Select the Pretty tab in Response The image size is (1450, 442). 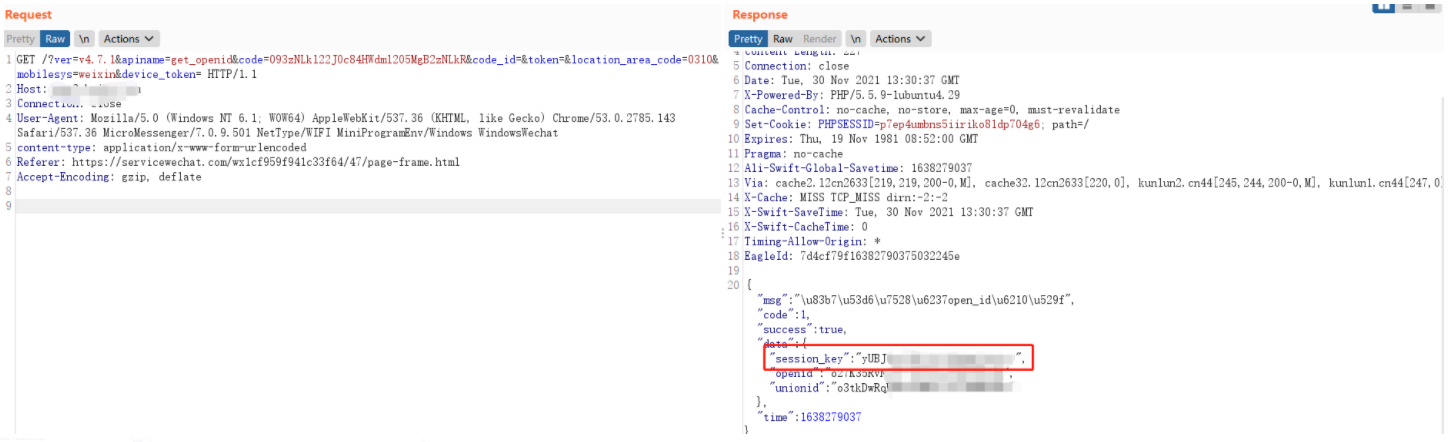coord(748,39)
